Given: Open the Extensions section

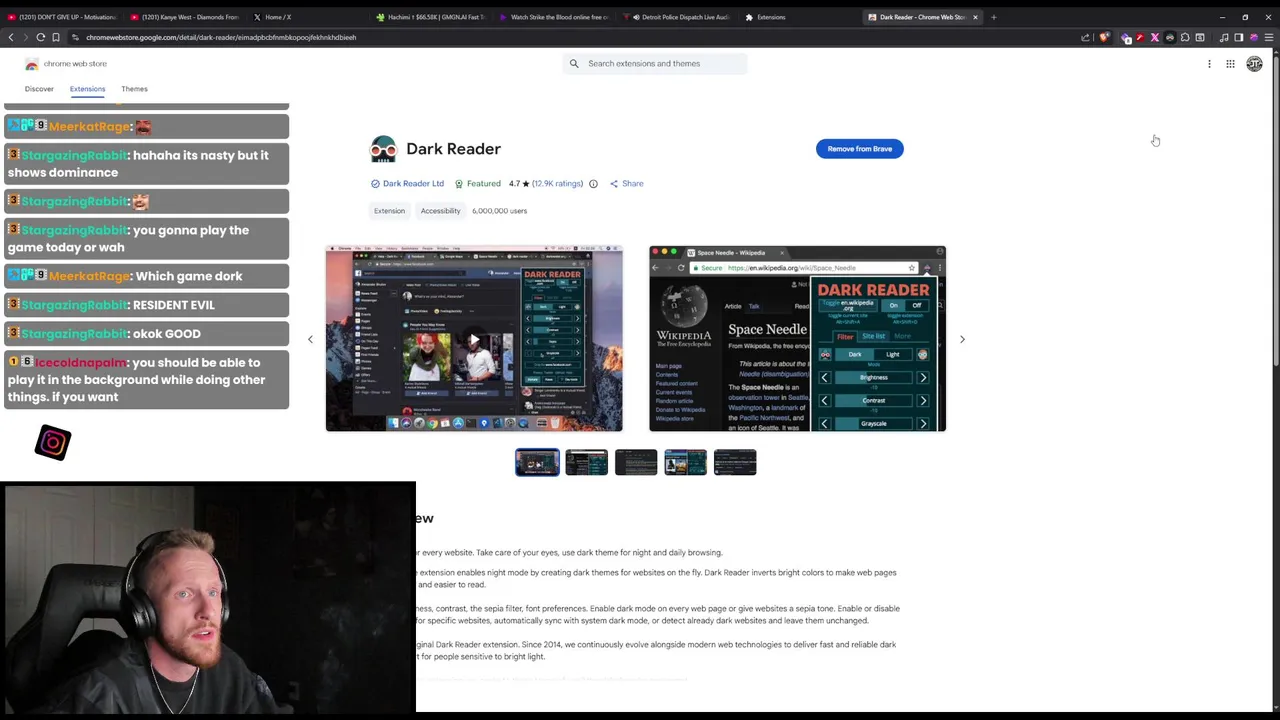Looking at the screenshot, I should pyautogui.click(x=87, y=89).
